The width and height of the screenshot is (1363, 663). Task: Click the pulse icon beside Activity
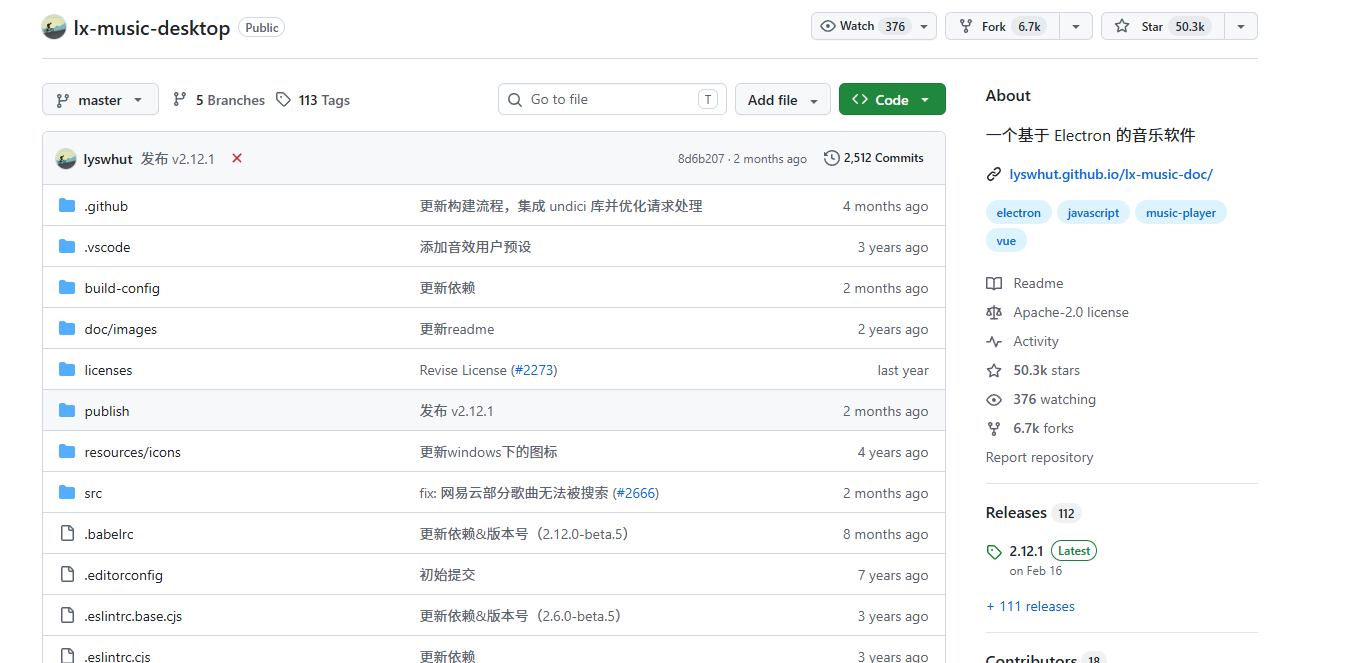tap(993, 341)
